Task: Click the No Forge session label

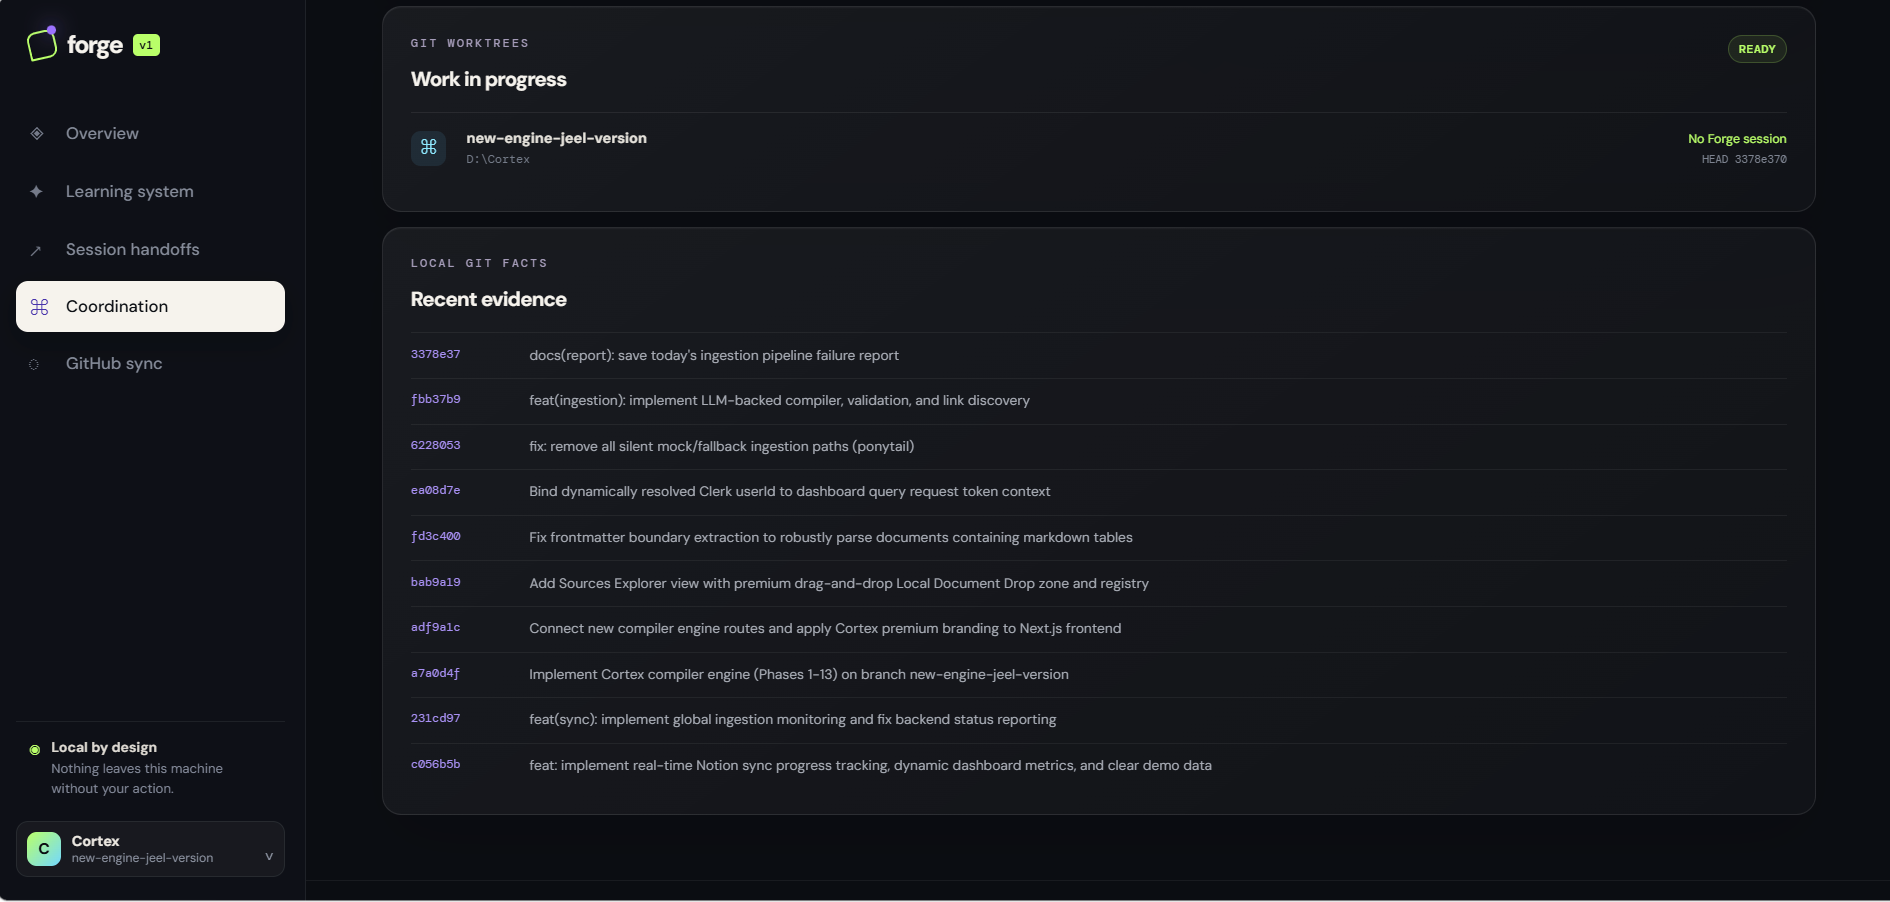Action: click(x=1737, y=139)
